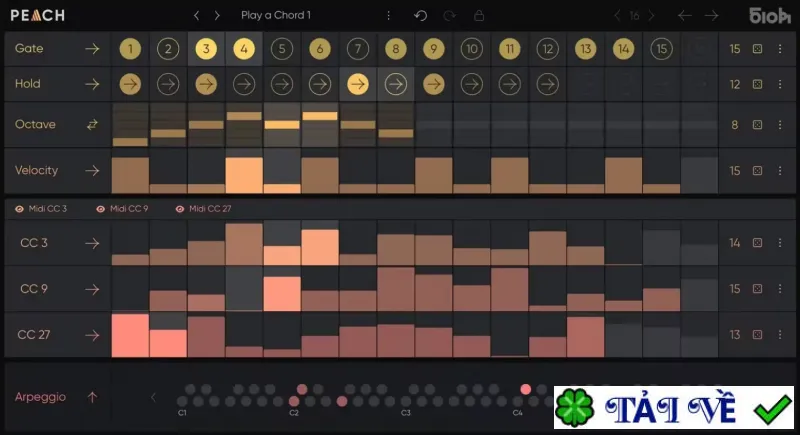Select the Octave lane label
This screenshot has width=800, height=435.
(x=35, y=124)
